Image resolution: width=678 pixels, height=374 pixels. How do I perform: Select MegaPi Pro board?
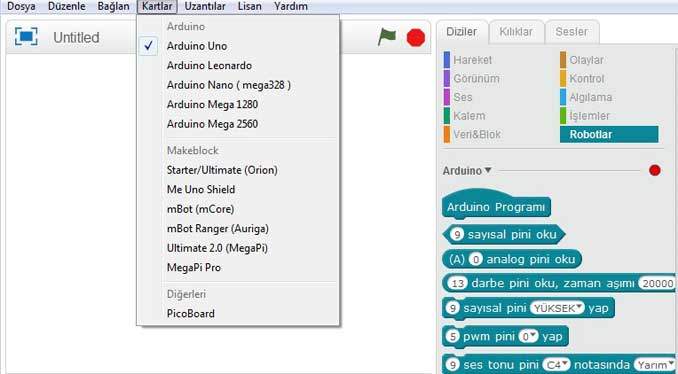[238, 268]
